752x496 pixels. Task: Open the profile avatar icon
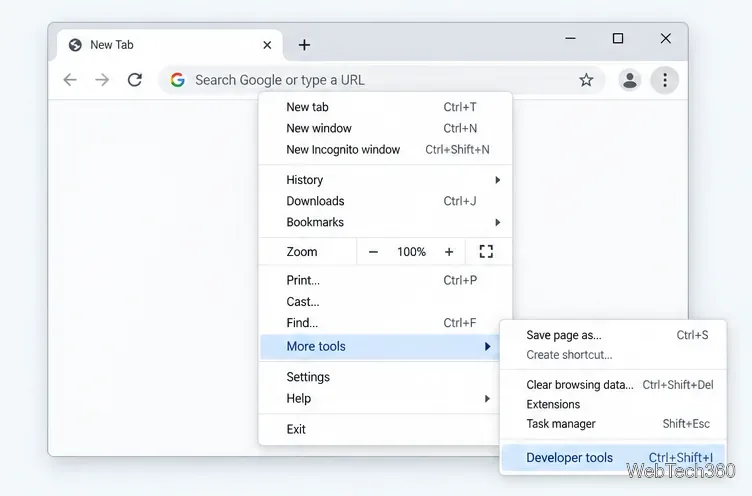630,80
